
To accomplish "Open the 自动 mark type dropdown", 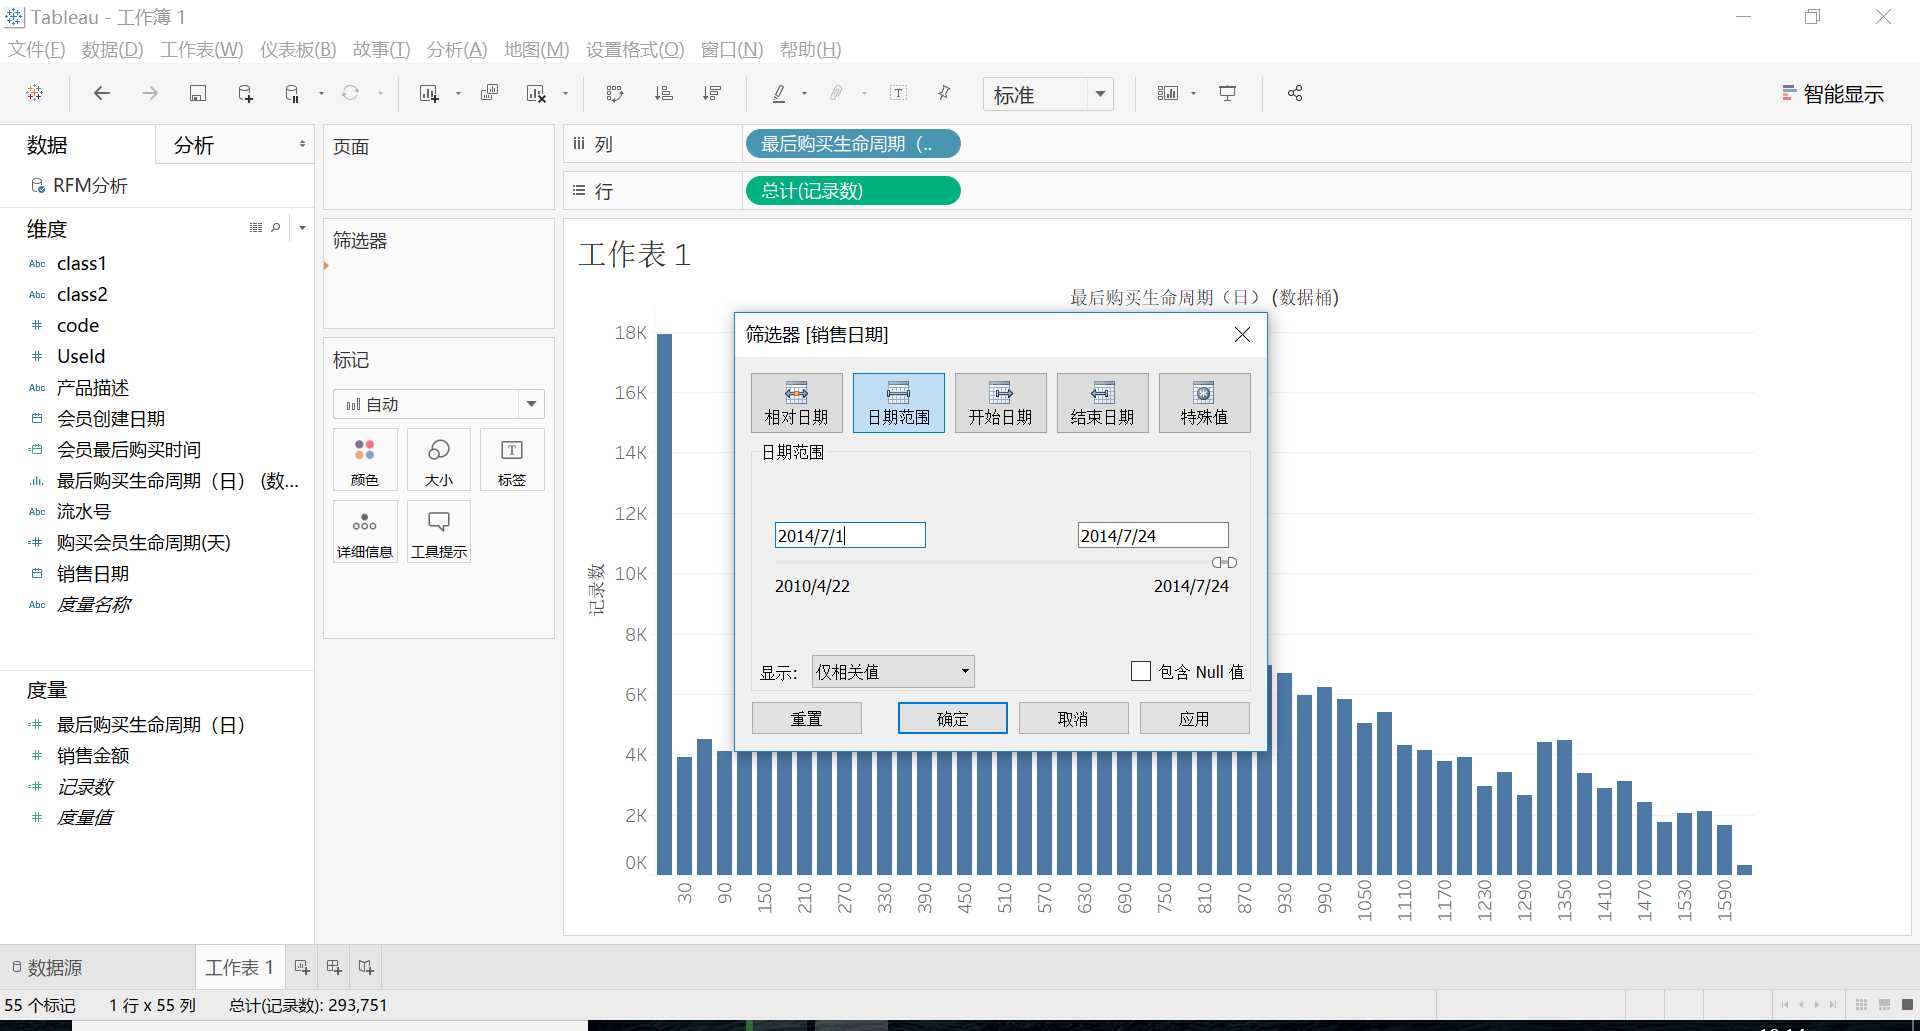I will click(439, 404).
